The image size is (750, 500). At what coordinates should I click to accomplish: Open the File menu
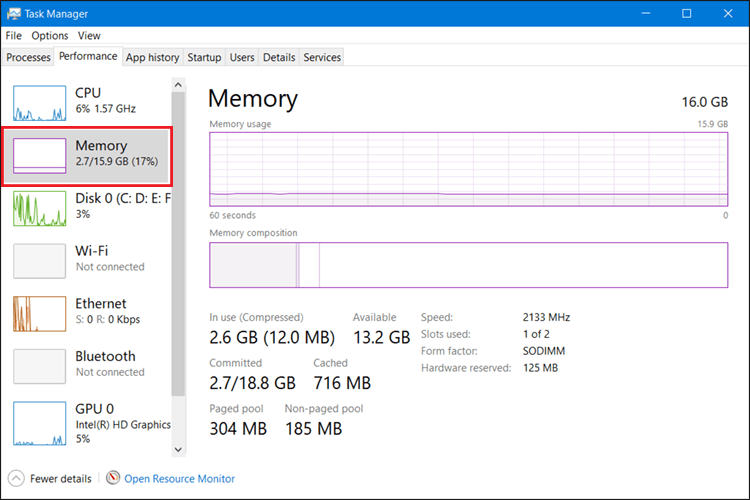[14, 36]
